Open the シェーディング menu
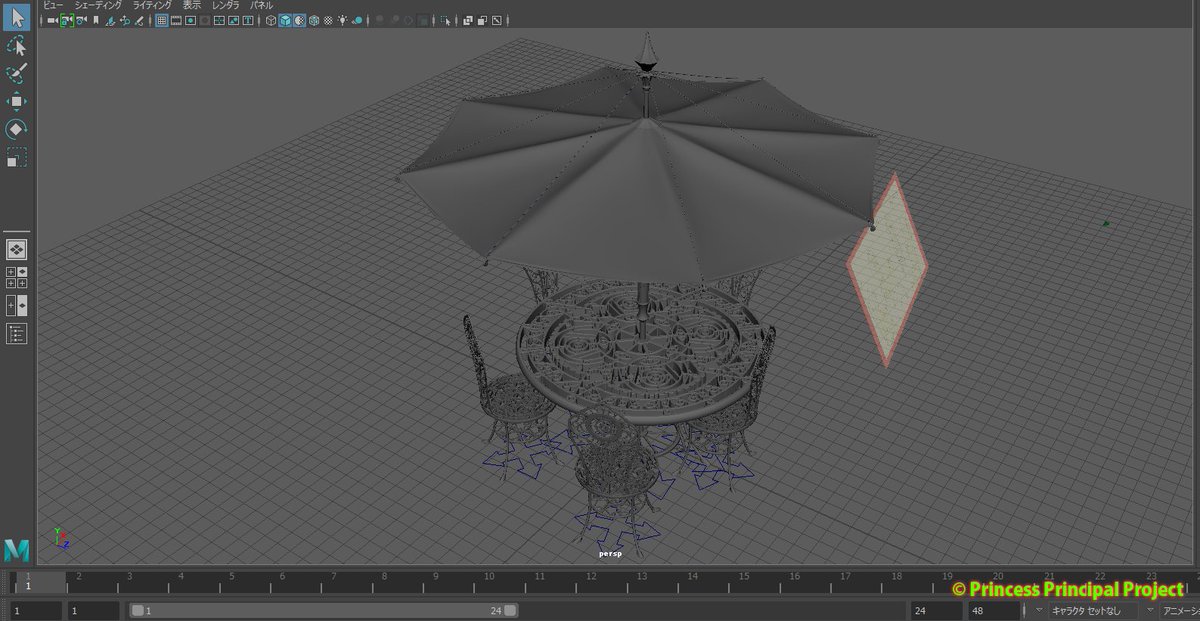 (x=98, y=5)
